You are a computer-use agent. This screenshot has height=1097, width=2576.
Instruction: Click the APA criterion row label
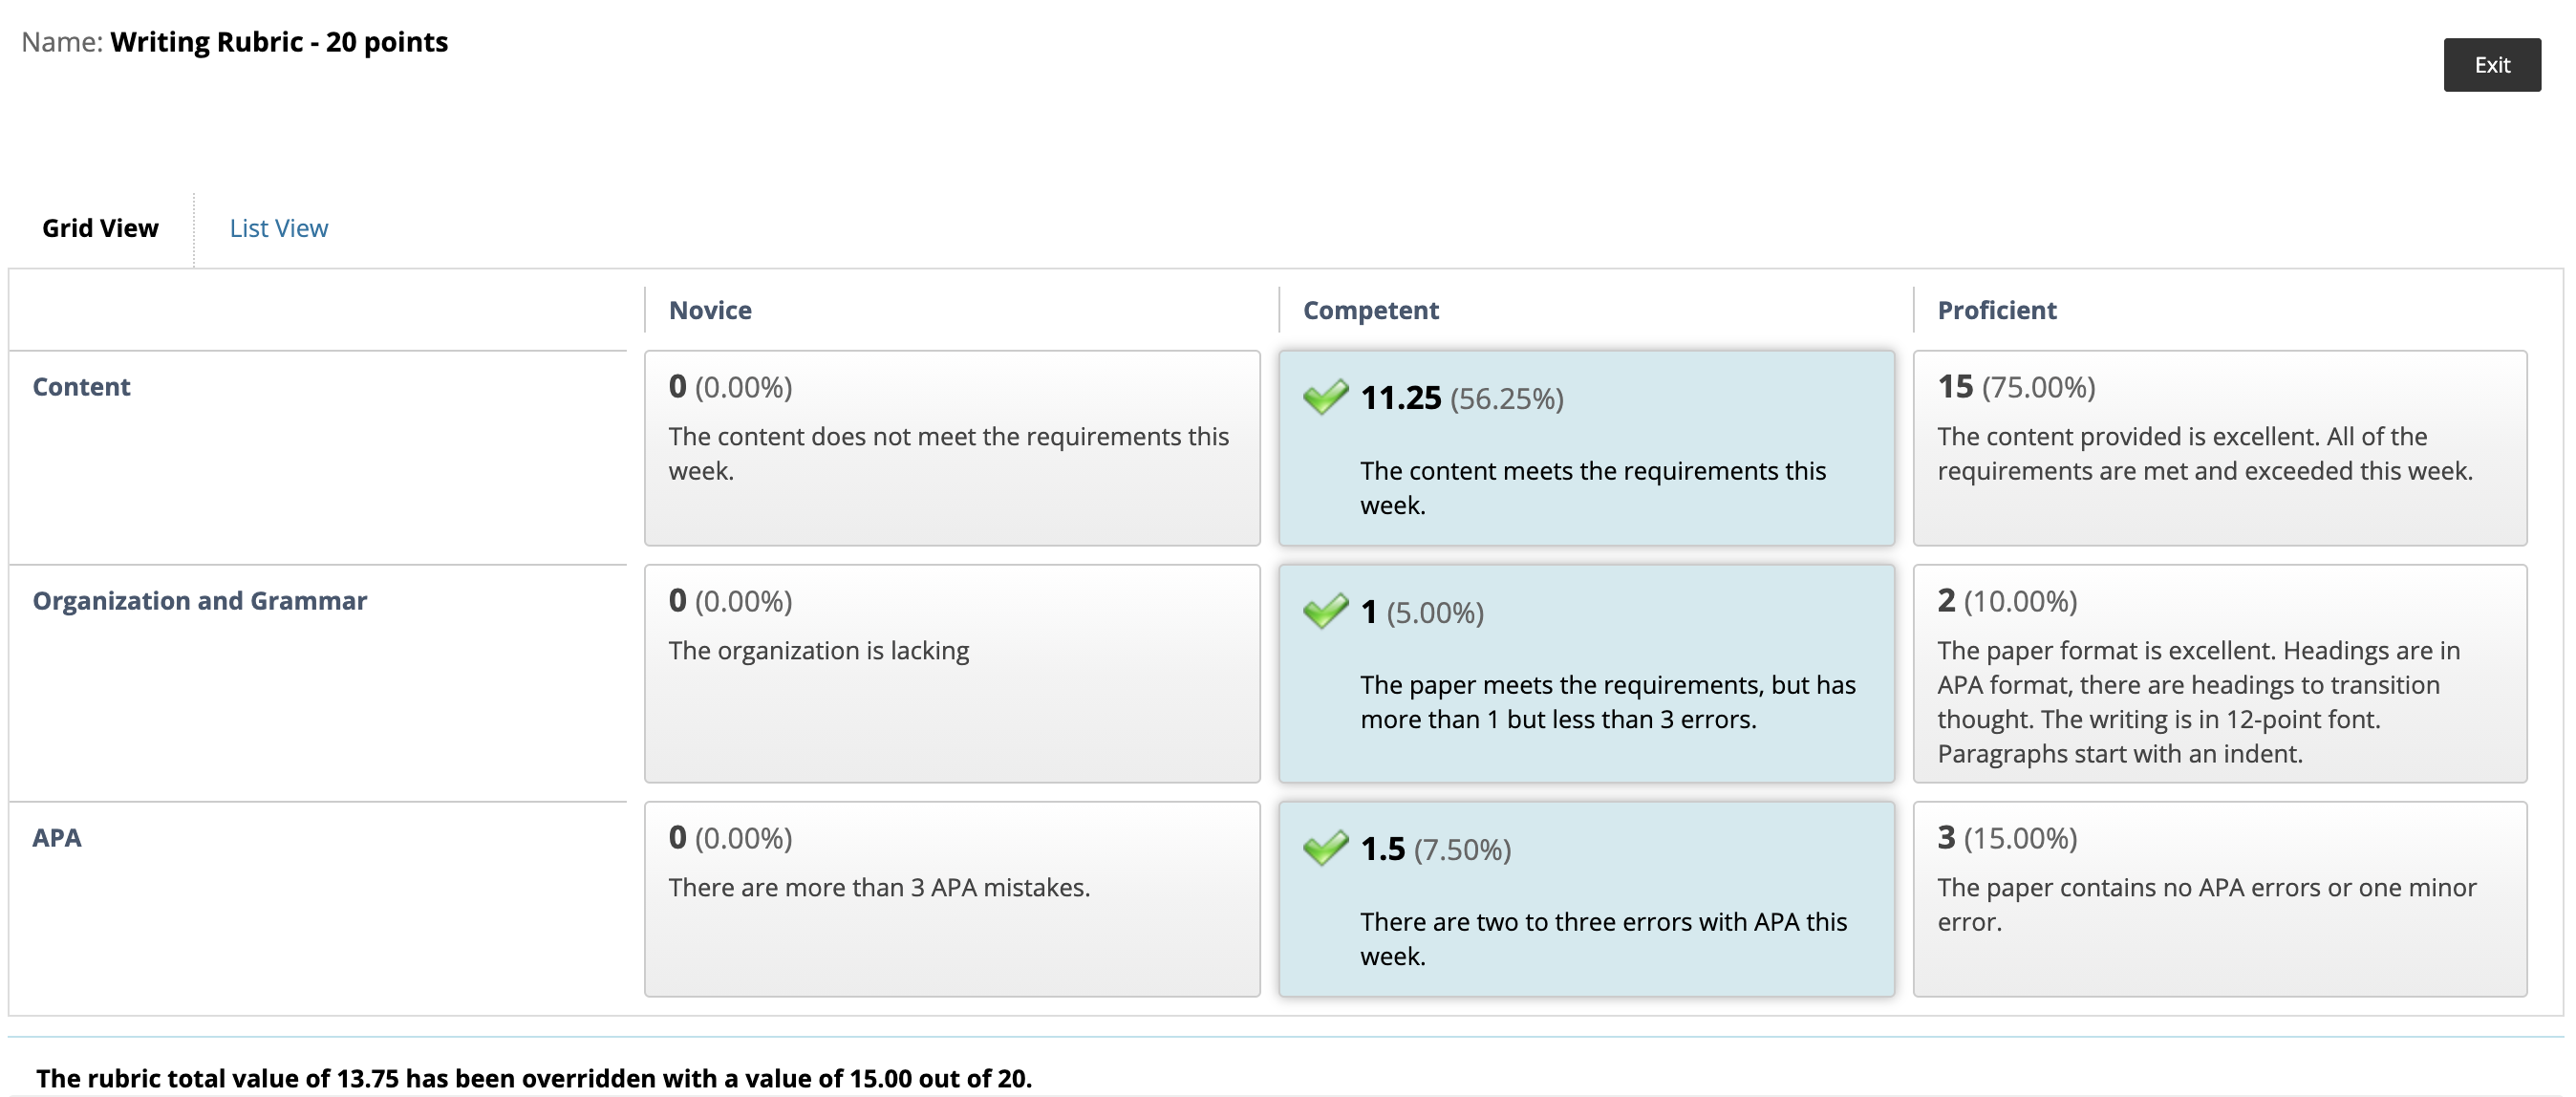[57, 838]
